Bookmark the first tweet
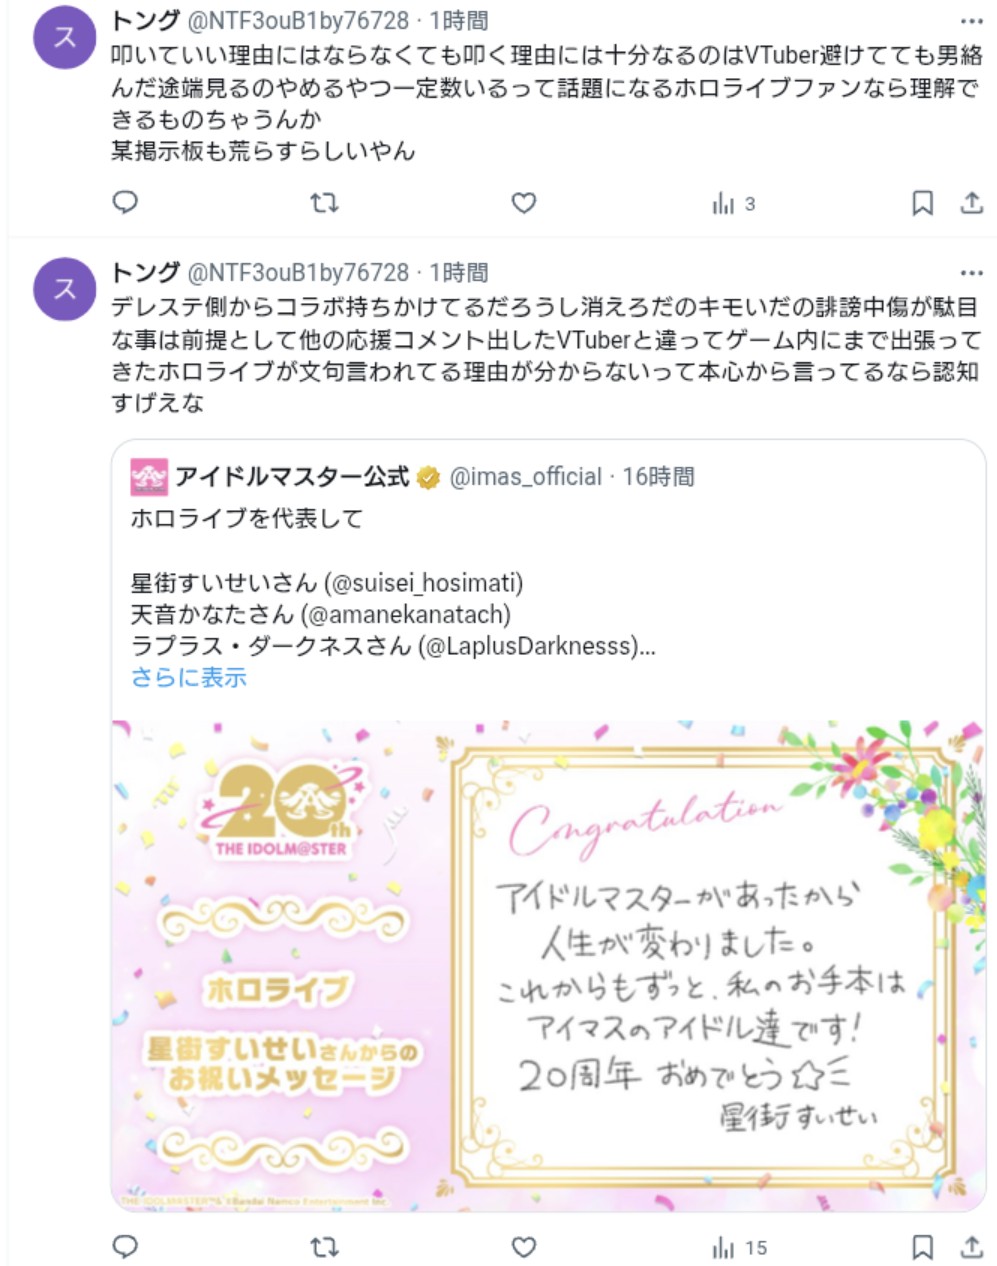 [922, 204]
